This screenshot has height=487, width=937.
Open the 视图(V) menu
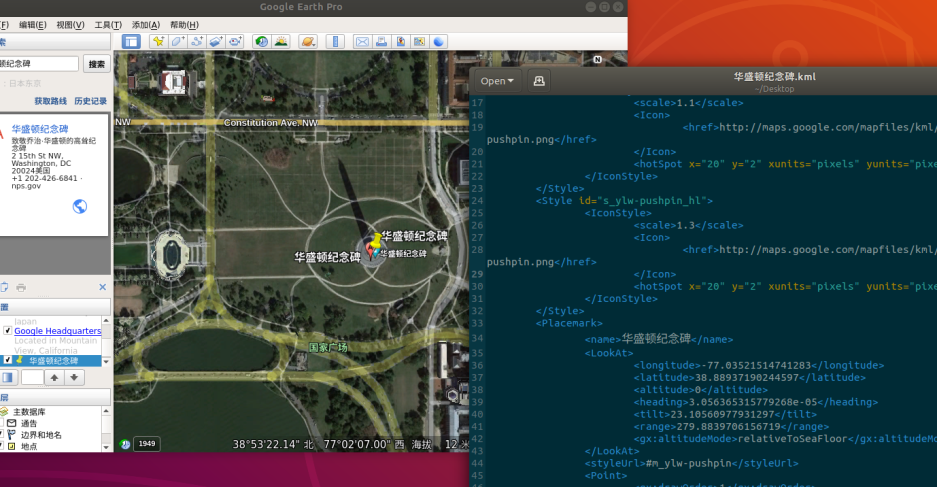click(x=70, y=24)
